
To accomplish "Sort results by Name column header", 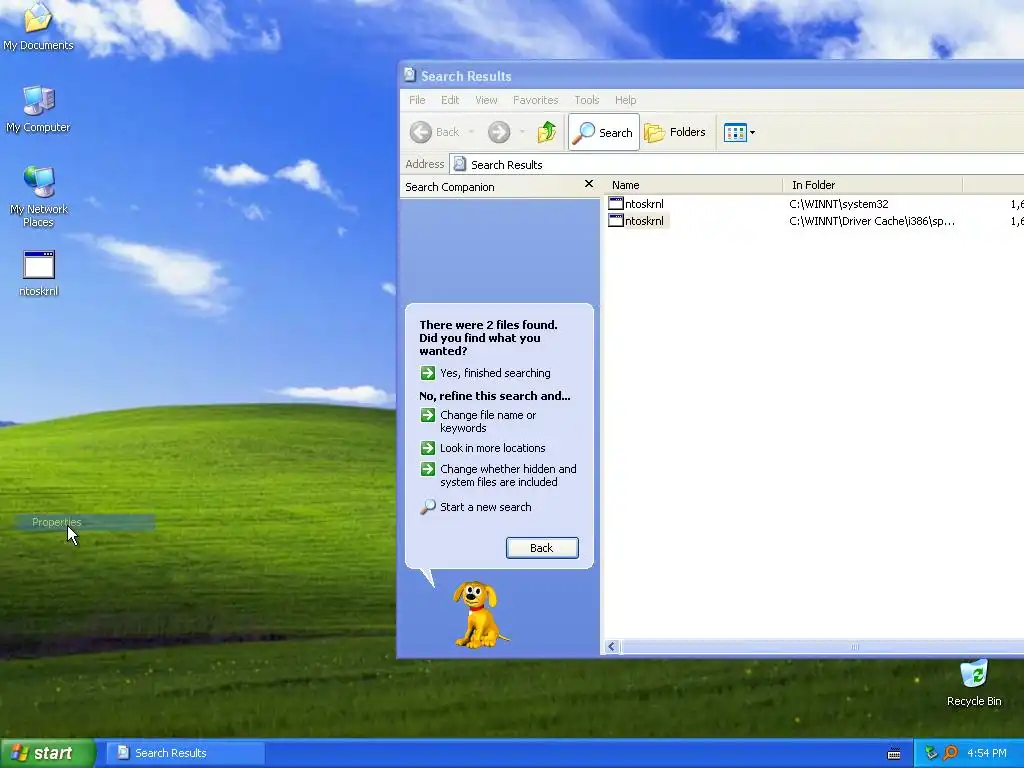I will [694, 185].
